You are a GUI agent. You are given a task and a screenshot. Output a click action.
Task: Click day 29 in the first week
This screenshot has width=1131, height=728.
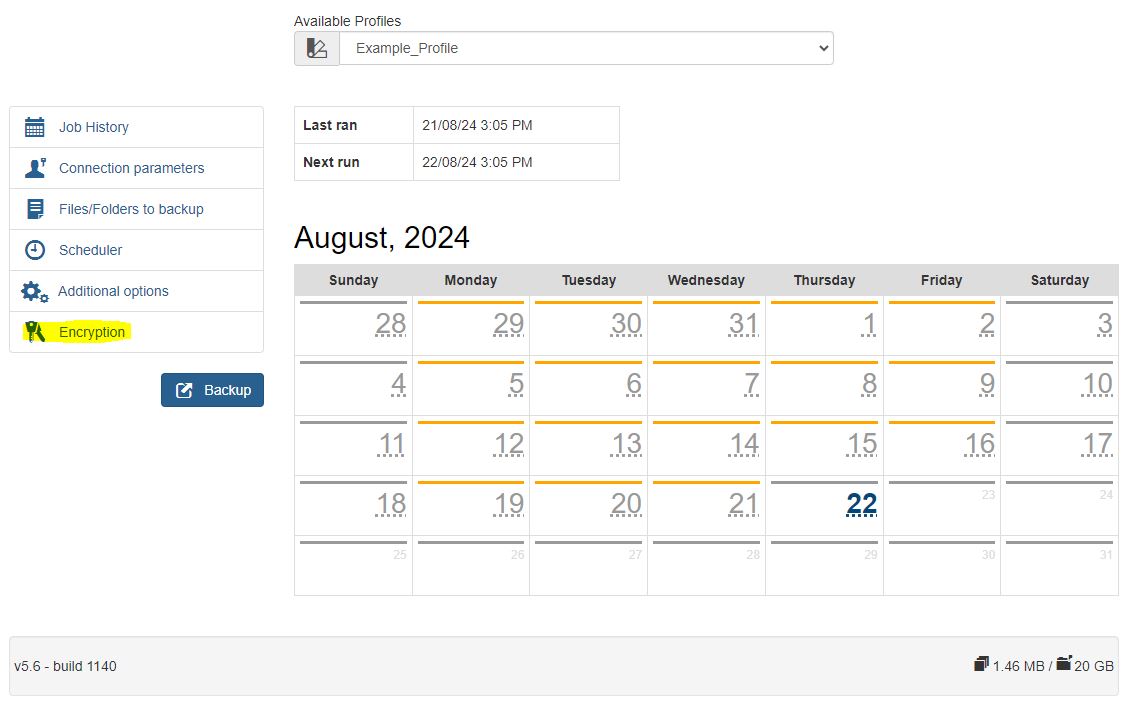point(508,325)
